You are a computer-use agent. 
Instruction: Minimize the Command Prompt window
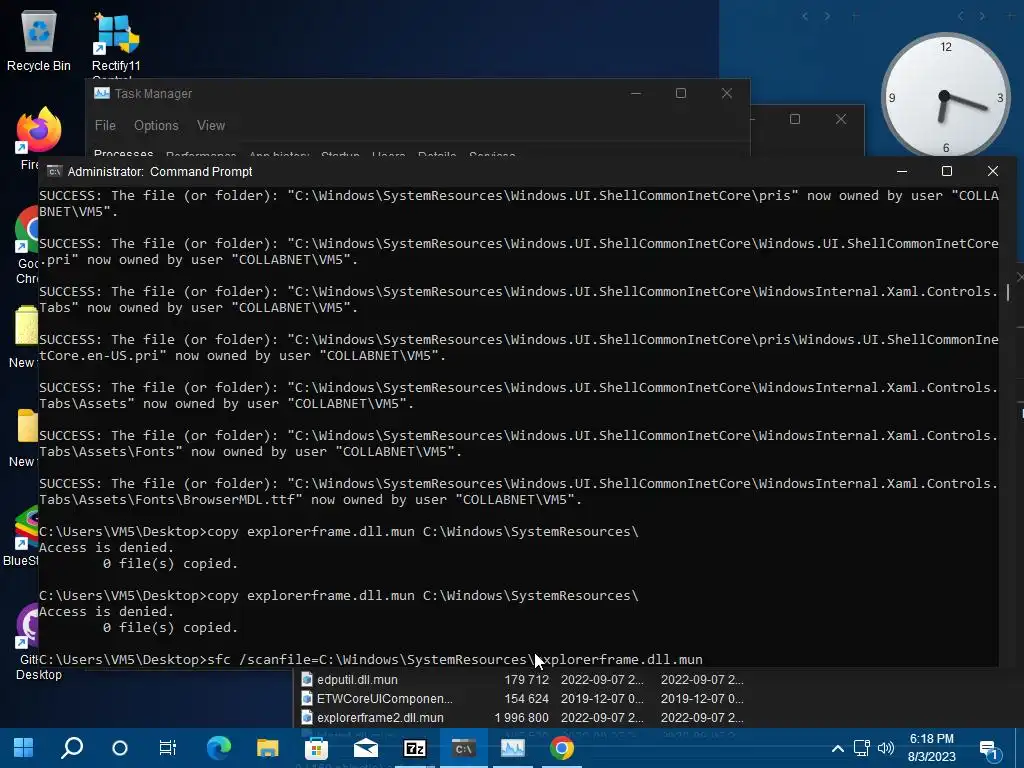coord(902,171)
